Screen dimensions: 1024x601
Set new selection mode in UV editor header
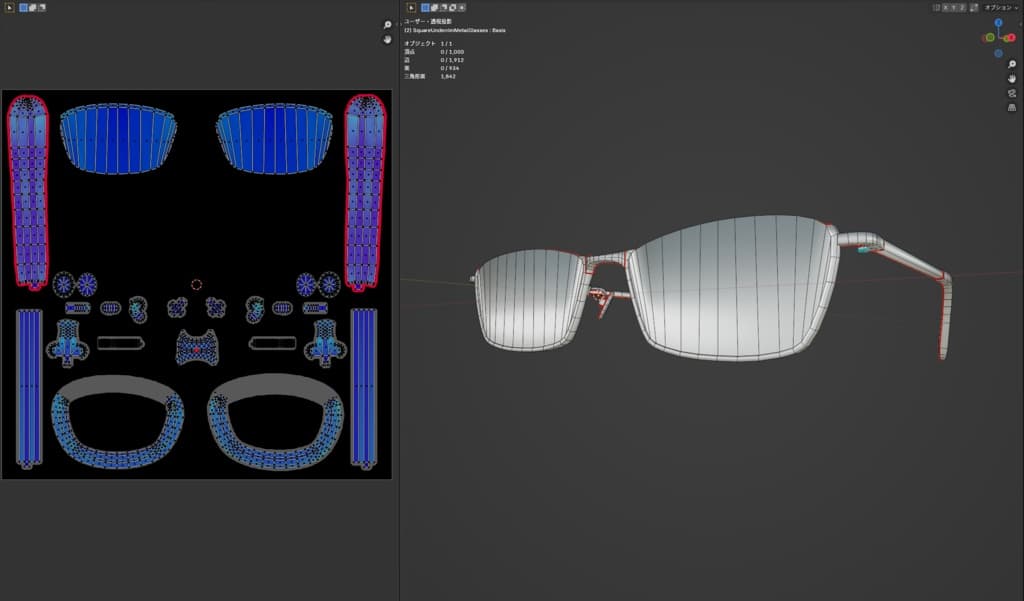[24, 7]
